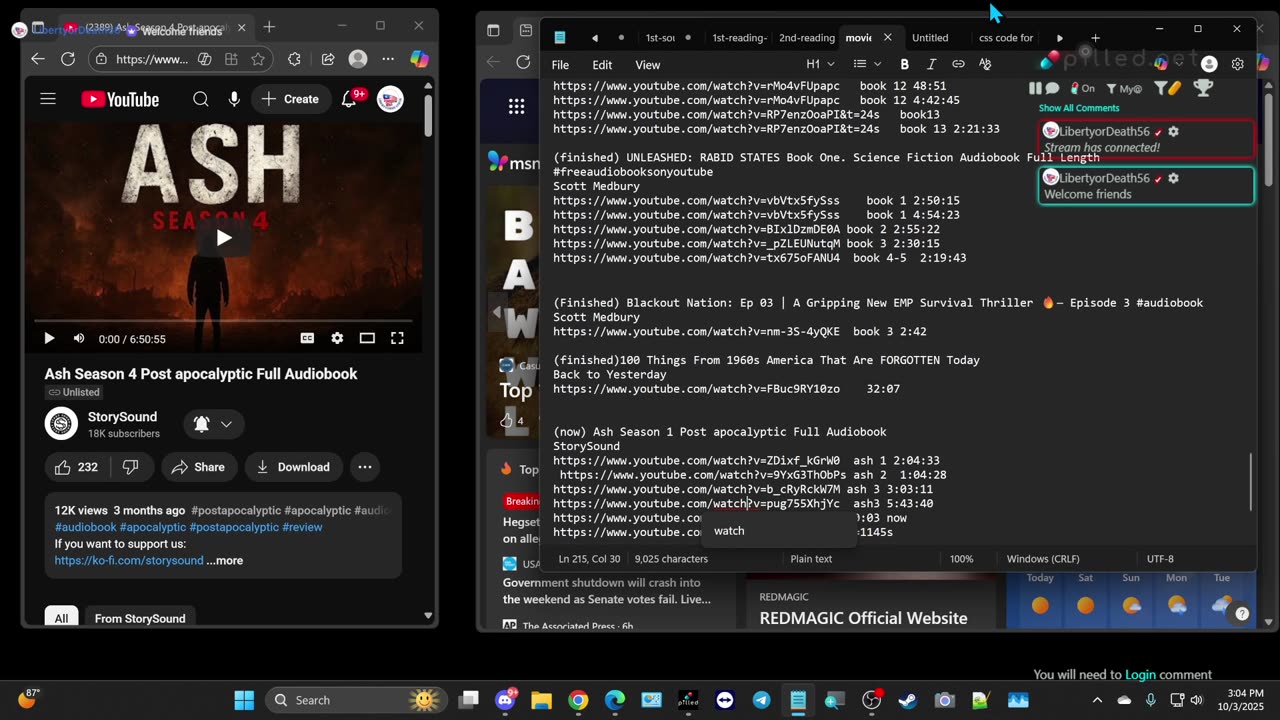The image size is (1280, 720).
Task: Open more actions menu beside Download
Action: click(365, 467)
